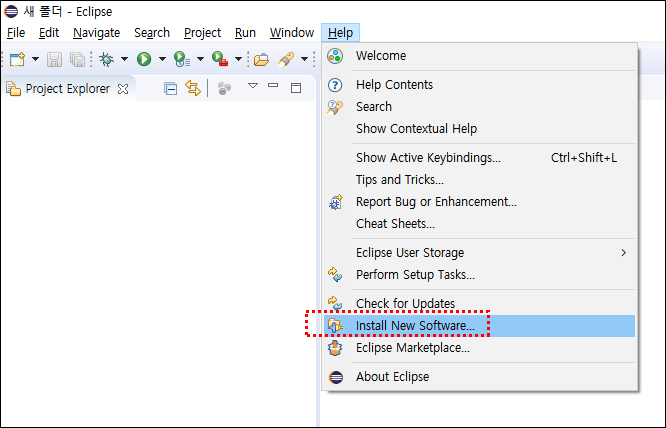
Task: Click the External Tools run icon
Action: pos(220,59)
